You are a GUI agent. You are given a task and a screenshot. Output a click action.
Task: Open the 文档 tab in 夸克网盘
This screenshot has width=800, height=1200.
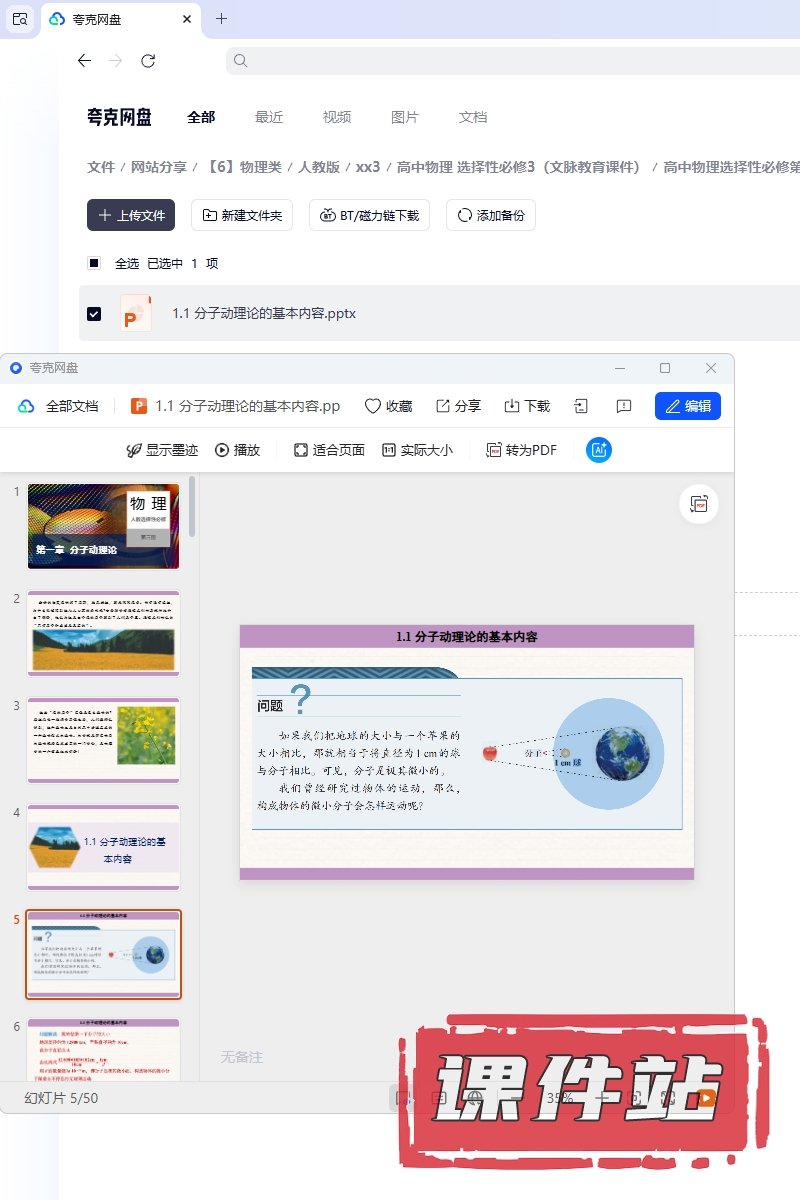click(473, 117)
